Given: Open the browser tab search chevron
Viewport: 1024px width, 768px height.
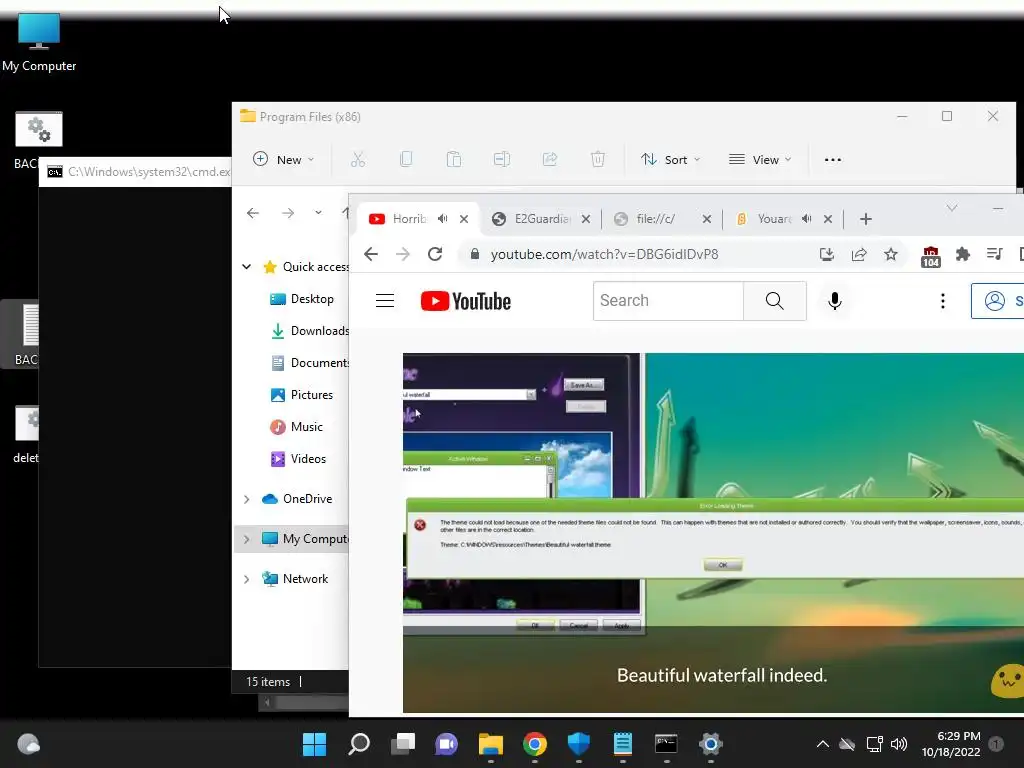Looking at the screenshot, I should [x=952, y=208].
